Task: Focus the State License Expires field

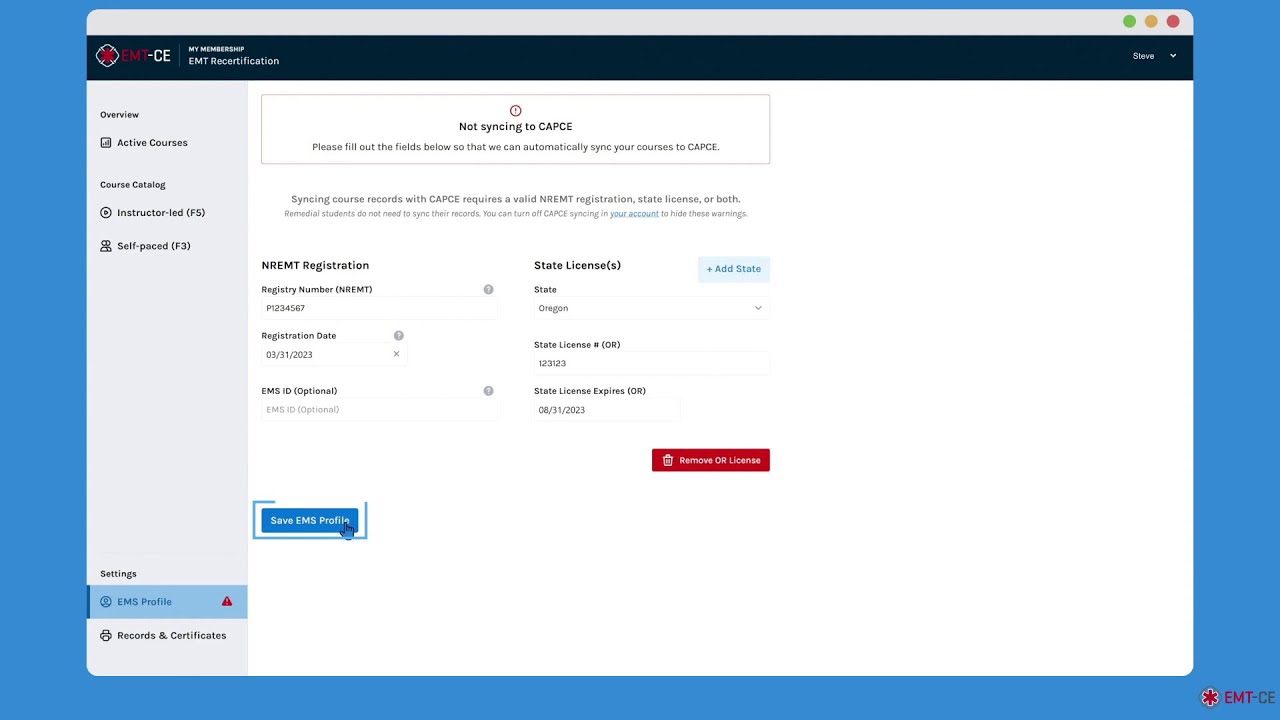Action: [606, 410]
